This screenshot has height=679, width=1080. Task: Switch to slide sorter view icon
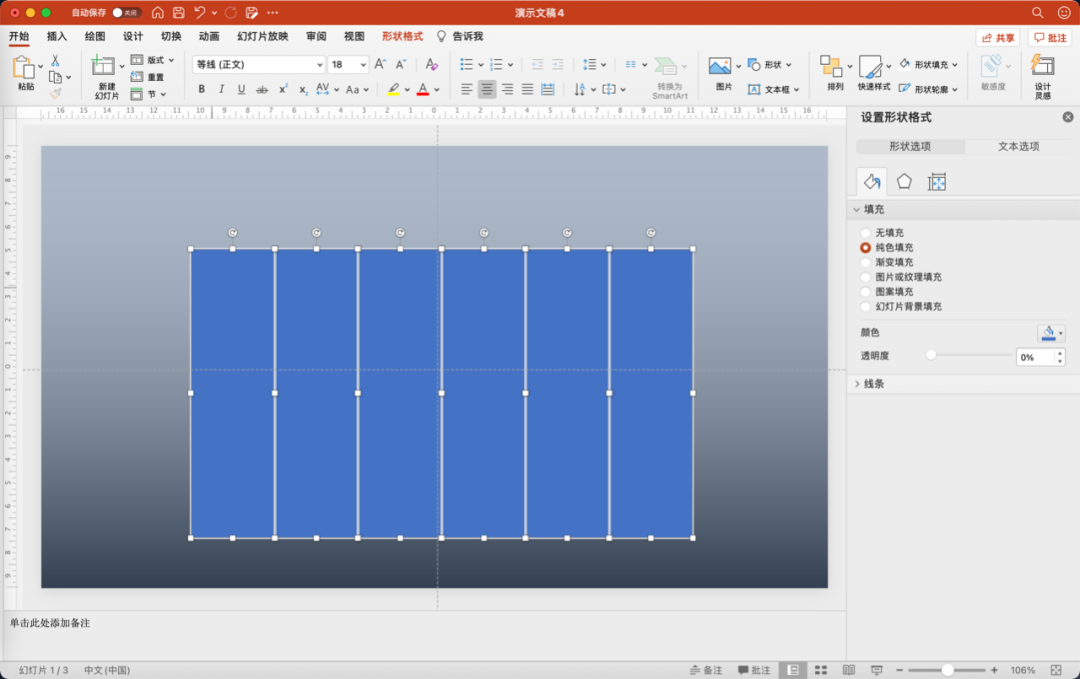[821, 669]
